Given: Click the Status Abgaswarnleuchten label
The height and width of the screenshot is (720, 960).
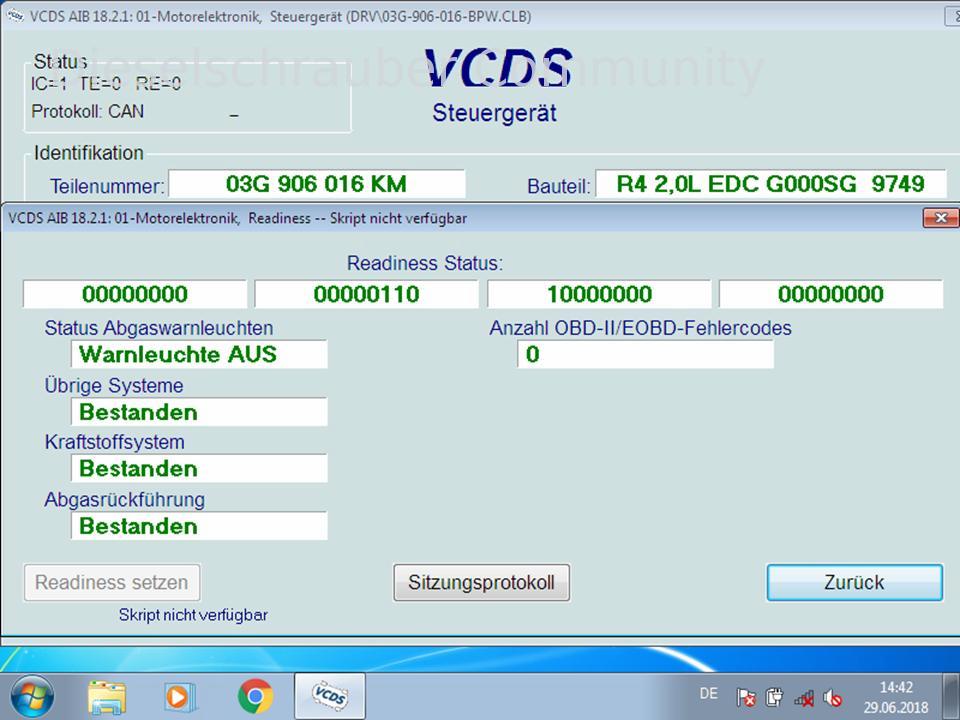Looking at the screenshot, I should point(159,328).
